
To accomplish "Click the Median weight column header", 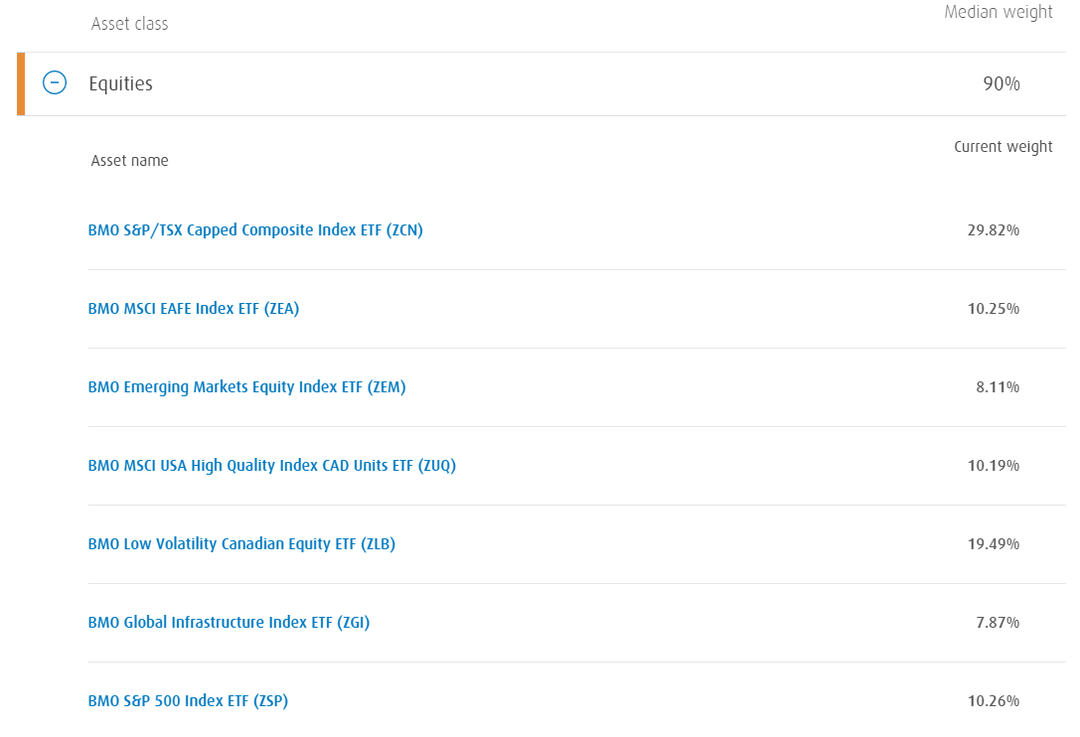I will pyautogui.click(x=998, y=12).
